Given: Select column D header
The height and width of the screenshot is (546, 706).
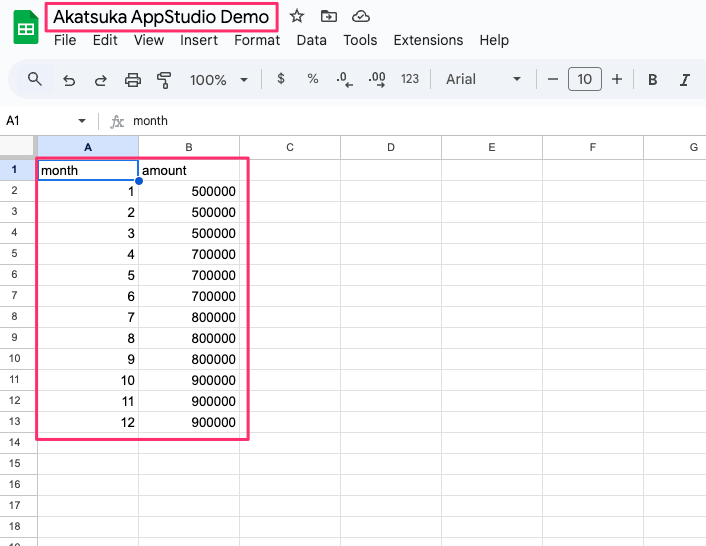Looking at the screenshot, I should pyautogui.click(x=391, y=147).
